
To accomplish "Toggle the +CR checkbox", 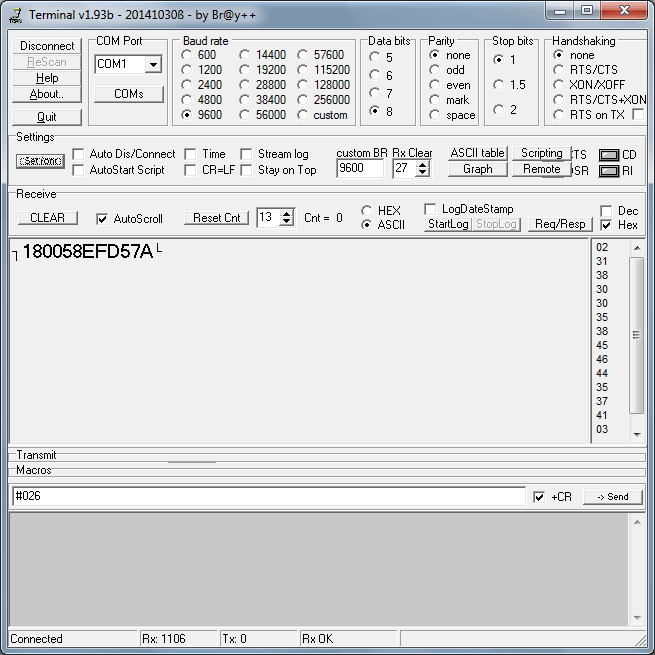I will (539, 497).
